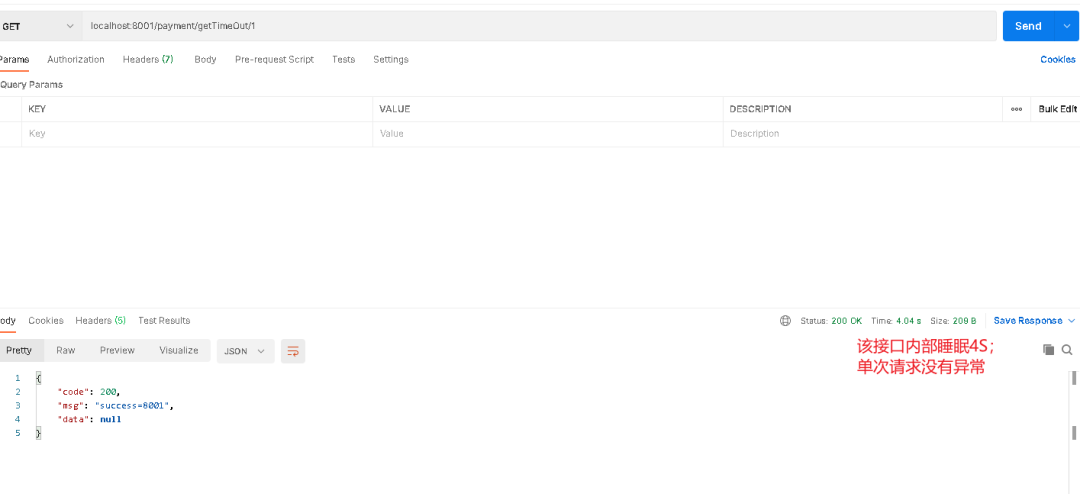Switch to the request Body tab

(x=205, y=59)
